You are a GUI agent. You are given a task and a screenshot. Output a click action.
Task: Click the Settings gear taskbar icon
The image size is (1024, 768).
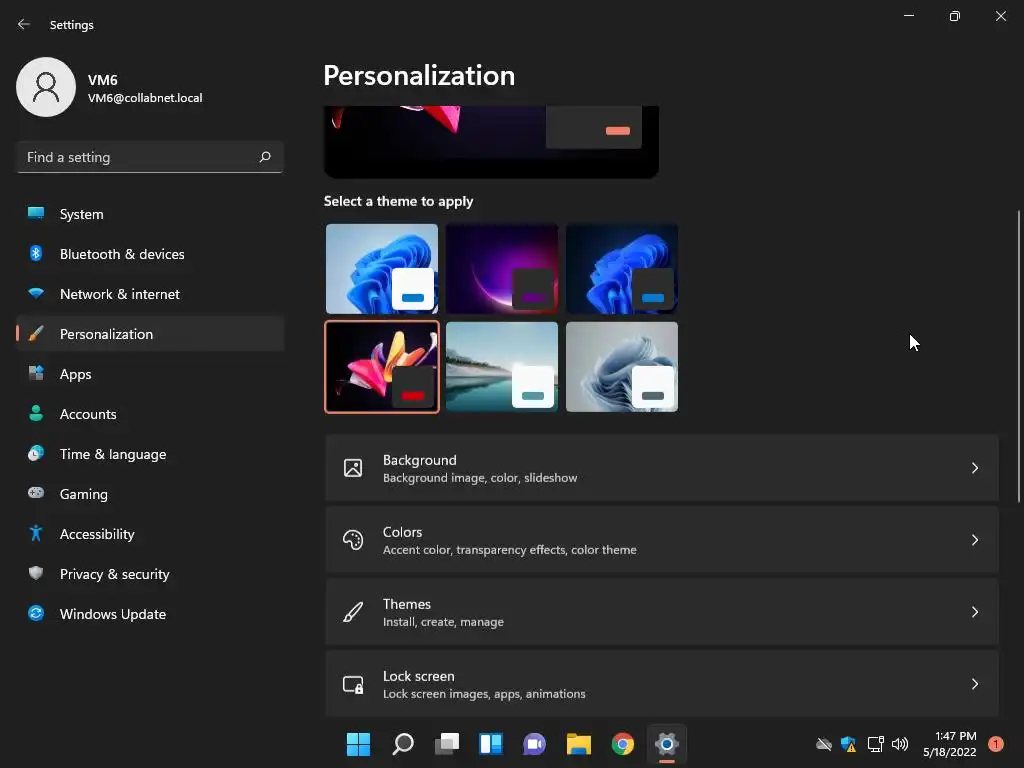(x=667, y=744)
